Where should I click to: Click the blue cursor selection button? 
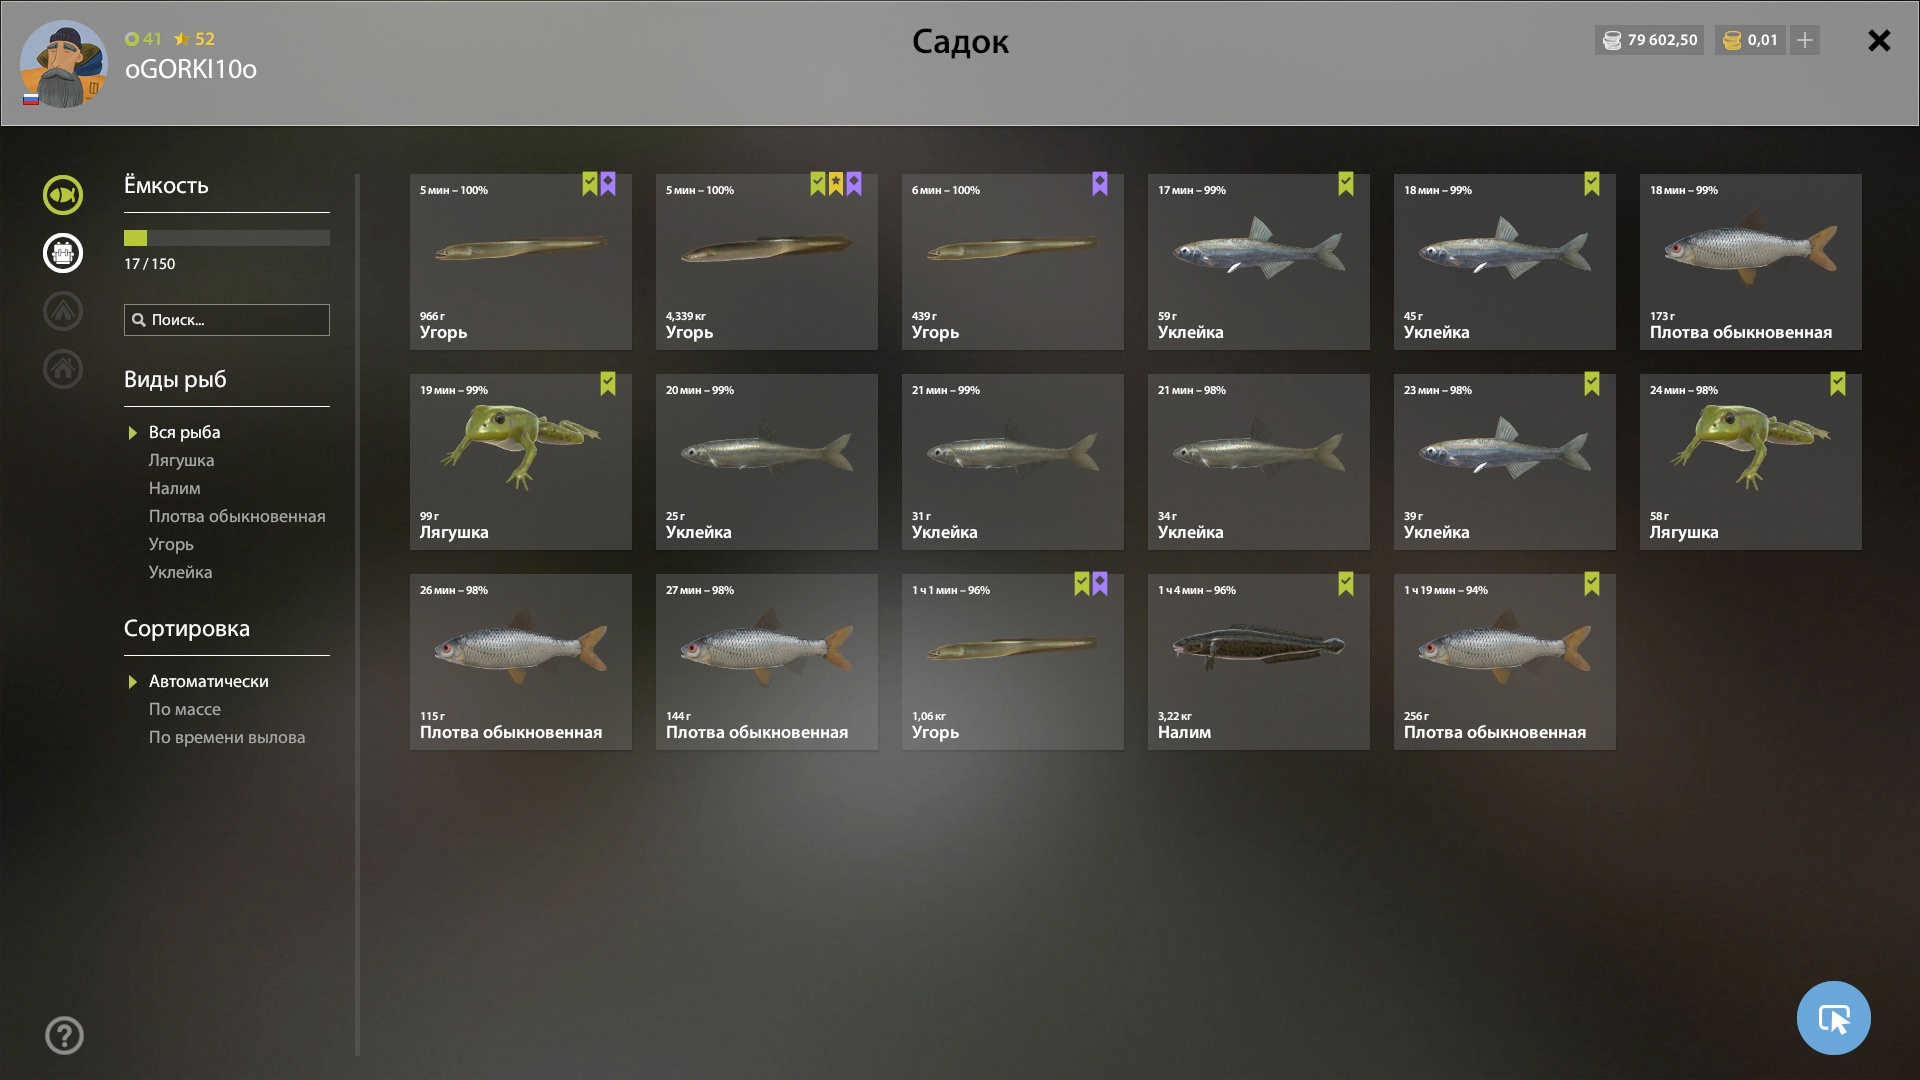click(1833, 1018)
